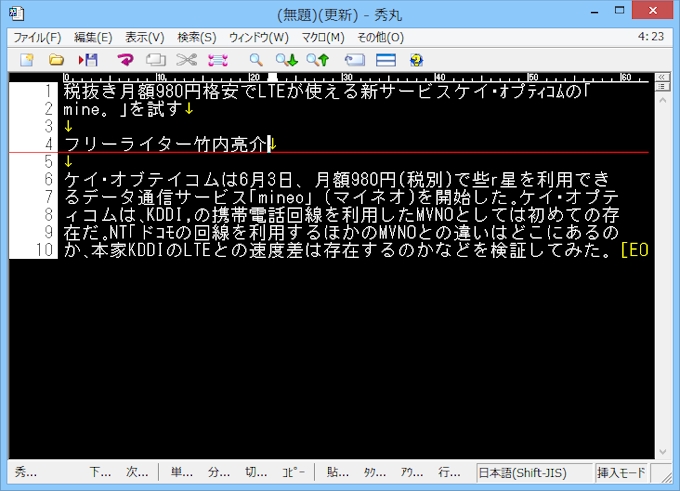
Task: Click the vertical scrollbar down arrow
Action: pos(661,449)
